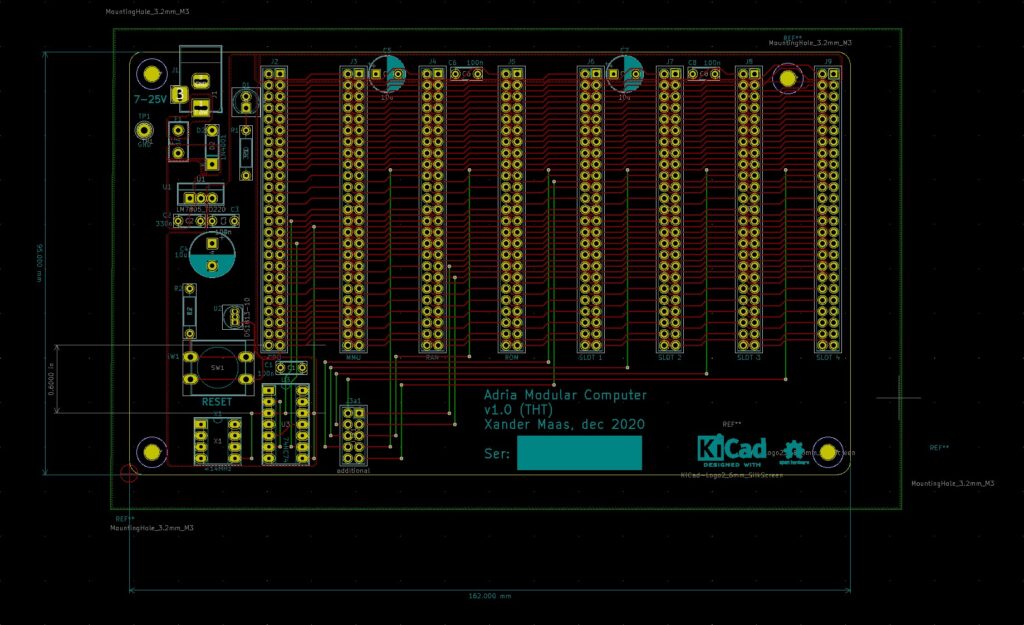
Task: Select the top-left mounting hole pad
Action: pos(152,74)
